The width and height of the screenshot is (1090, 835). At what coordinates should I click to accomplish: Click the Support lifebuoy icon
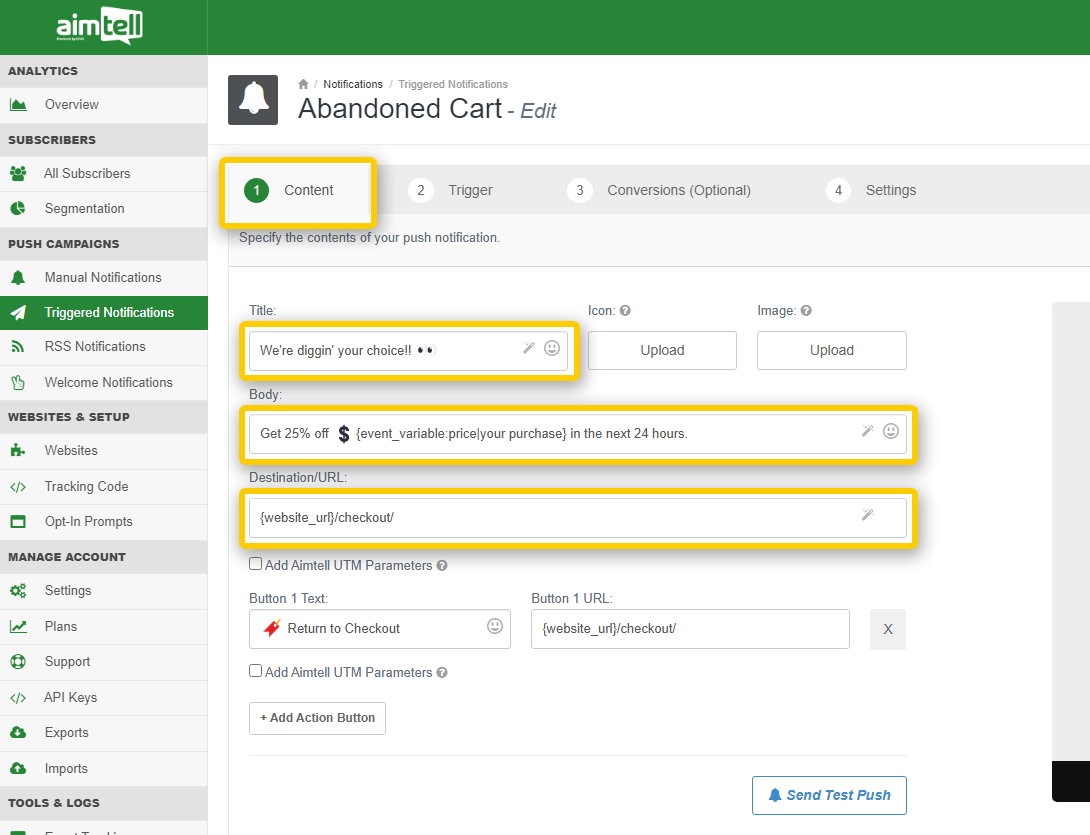(18, 662)
